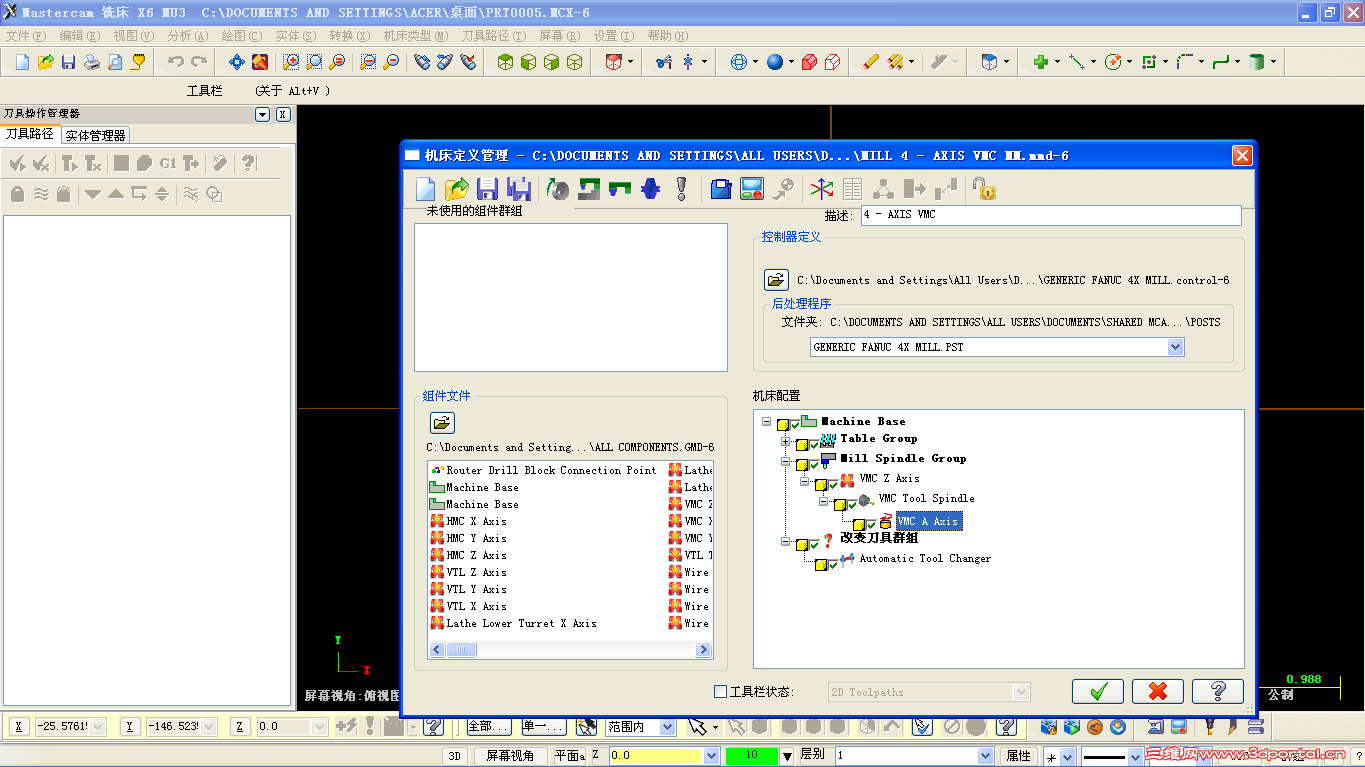Click the G1 post icon in operations manager
1365x767 pixels.
[x=168, y=163]
